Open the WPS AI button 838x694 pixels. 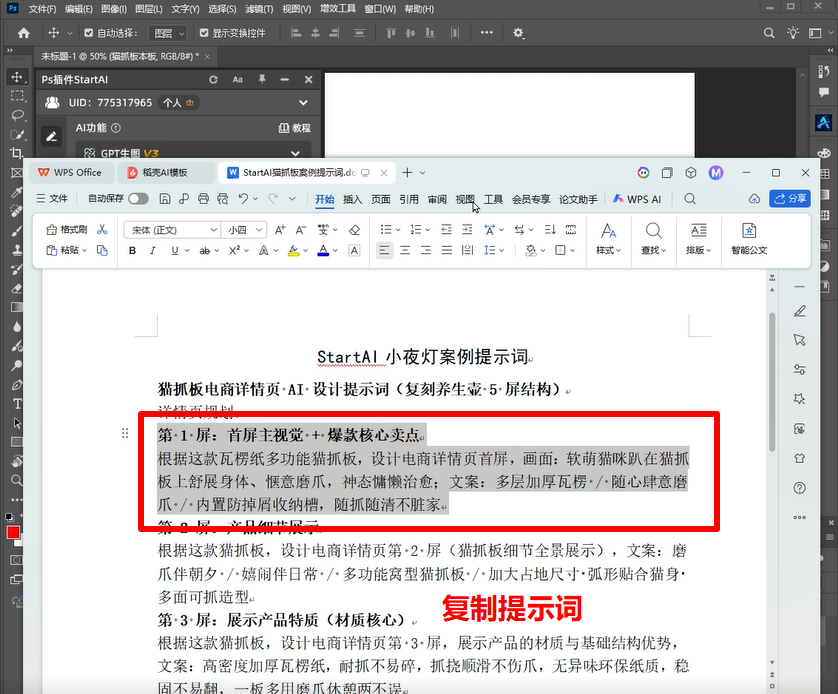637,199
